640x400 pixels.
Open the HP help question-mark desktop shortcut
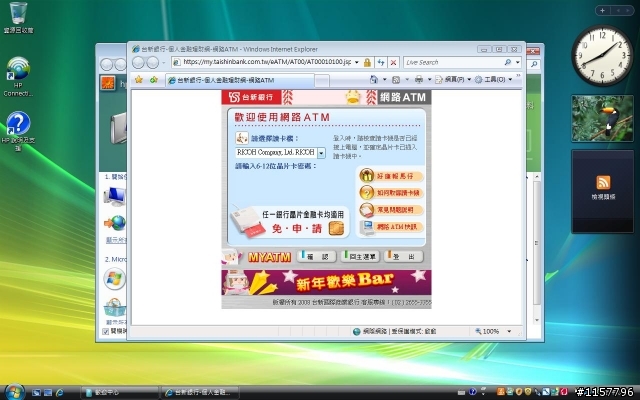[18, 131]
